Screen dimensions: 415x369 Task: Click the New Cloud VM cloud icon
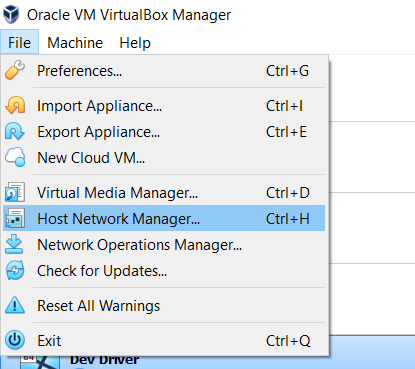click(x=15, y=157)
